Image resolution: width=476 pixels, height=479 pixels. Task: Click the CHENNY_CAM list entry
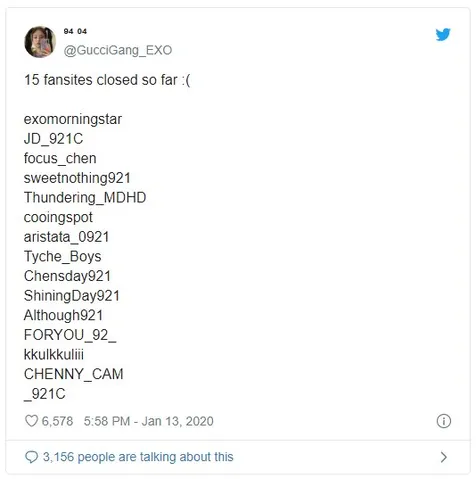coord(74,374)
